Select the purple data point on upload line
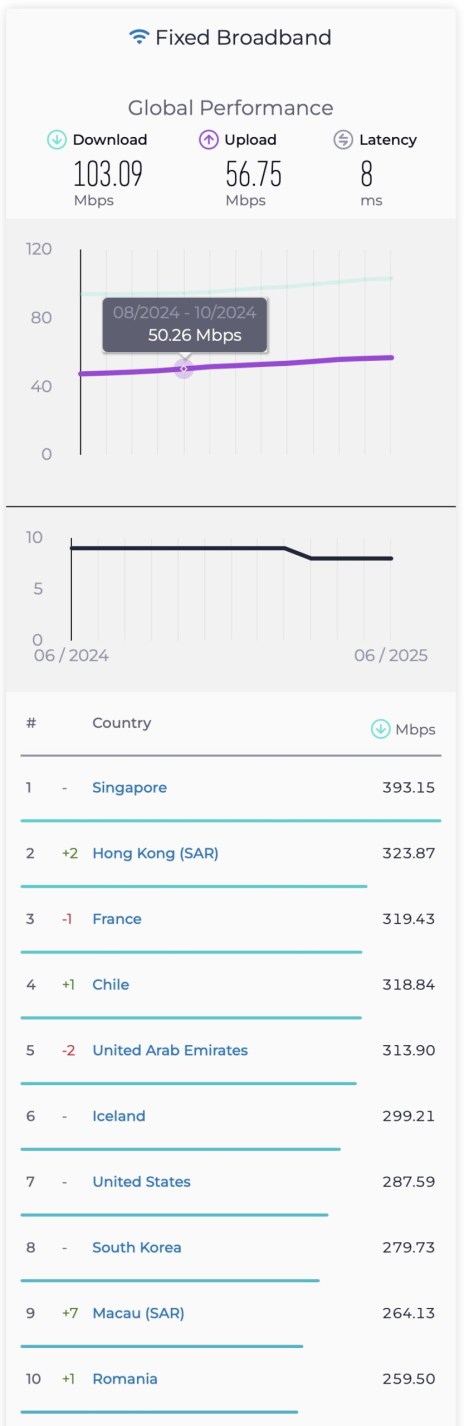Image resolution: width=464 pixels, height=1426 pixels. 184,368
